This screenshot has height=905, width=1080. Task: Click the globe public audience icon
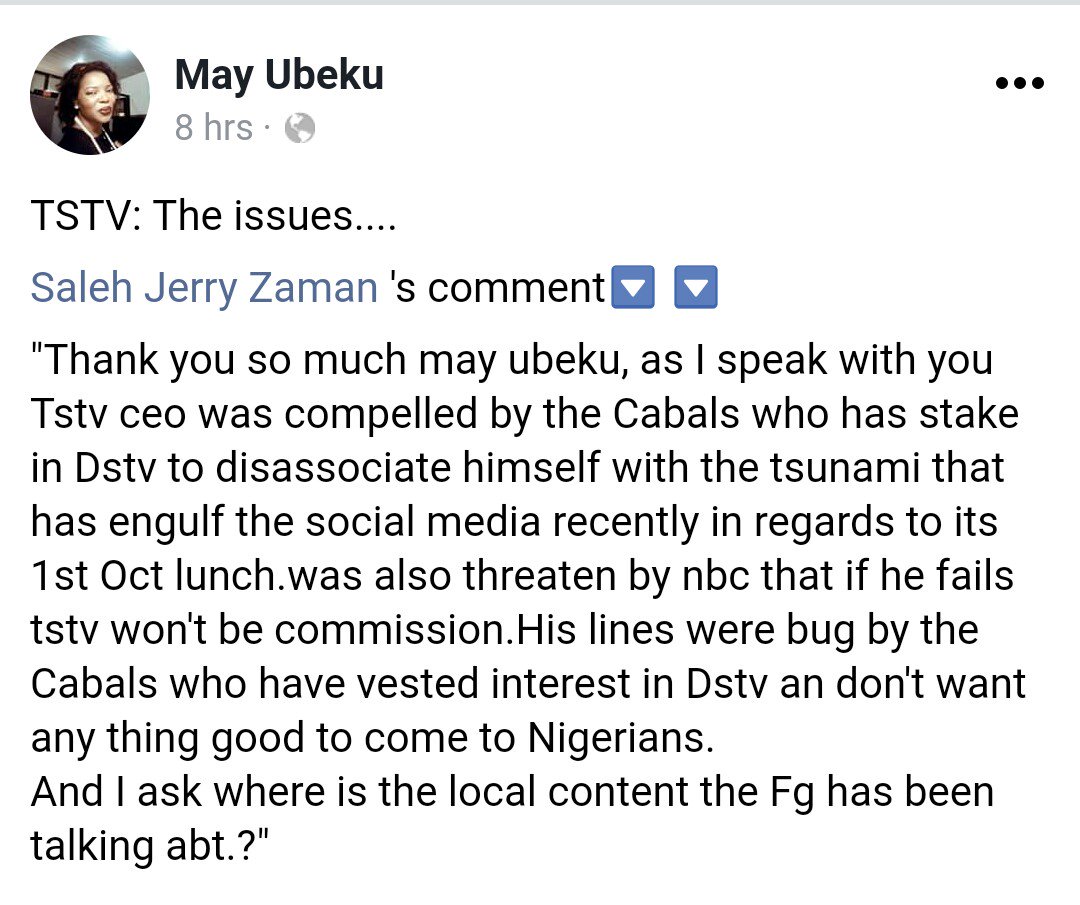pos(300,128)
